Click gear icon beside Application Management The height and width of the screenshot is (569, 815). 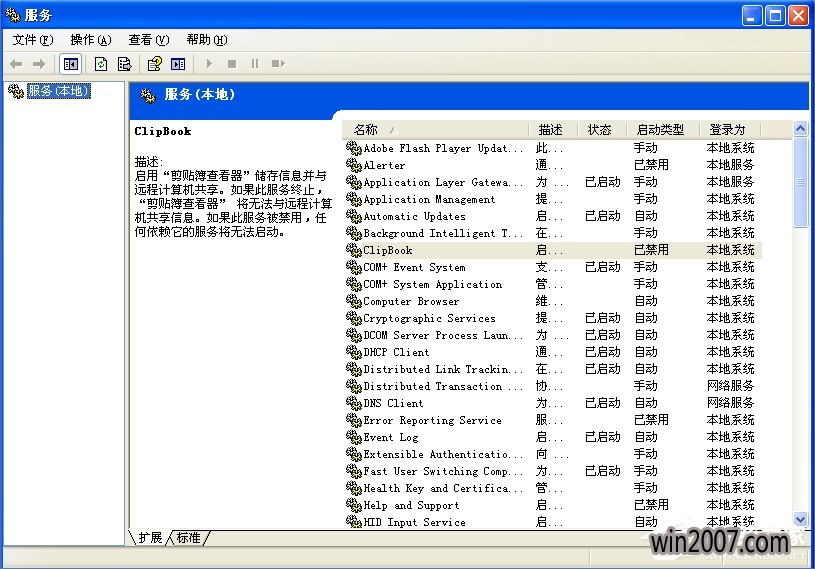tap(353, 199)
